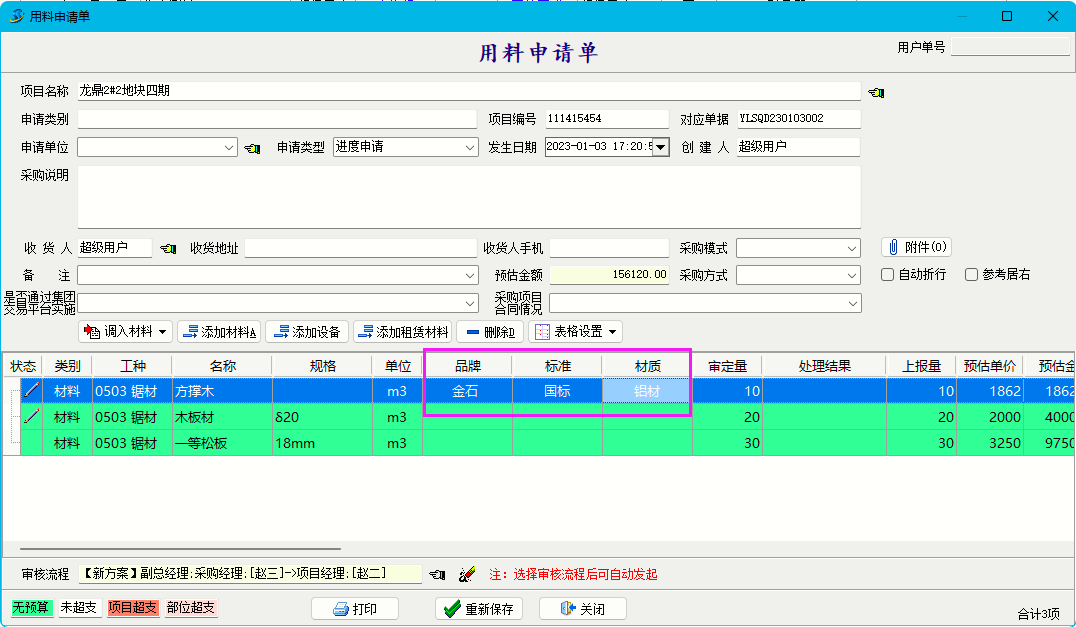Tick the 参考居右 checkbox
Viewport: 1076px width, 627px height.
point(971,275)
